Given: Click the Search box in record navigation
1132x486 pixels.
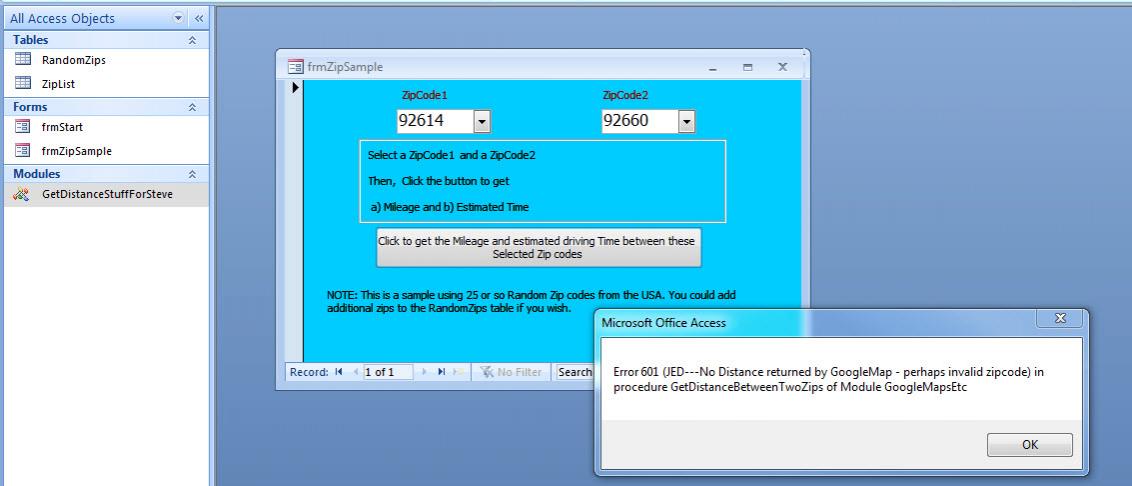Looking at the screenshot, I should pos(575,372).
